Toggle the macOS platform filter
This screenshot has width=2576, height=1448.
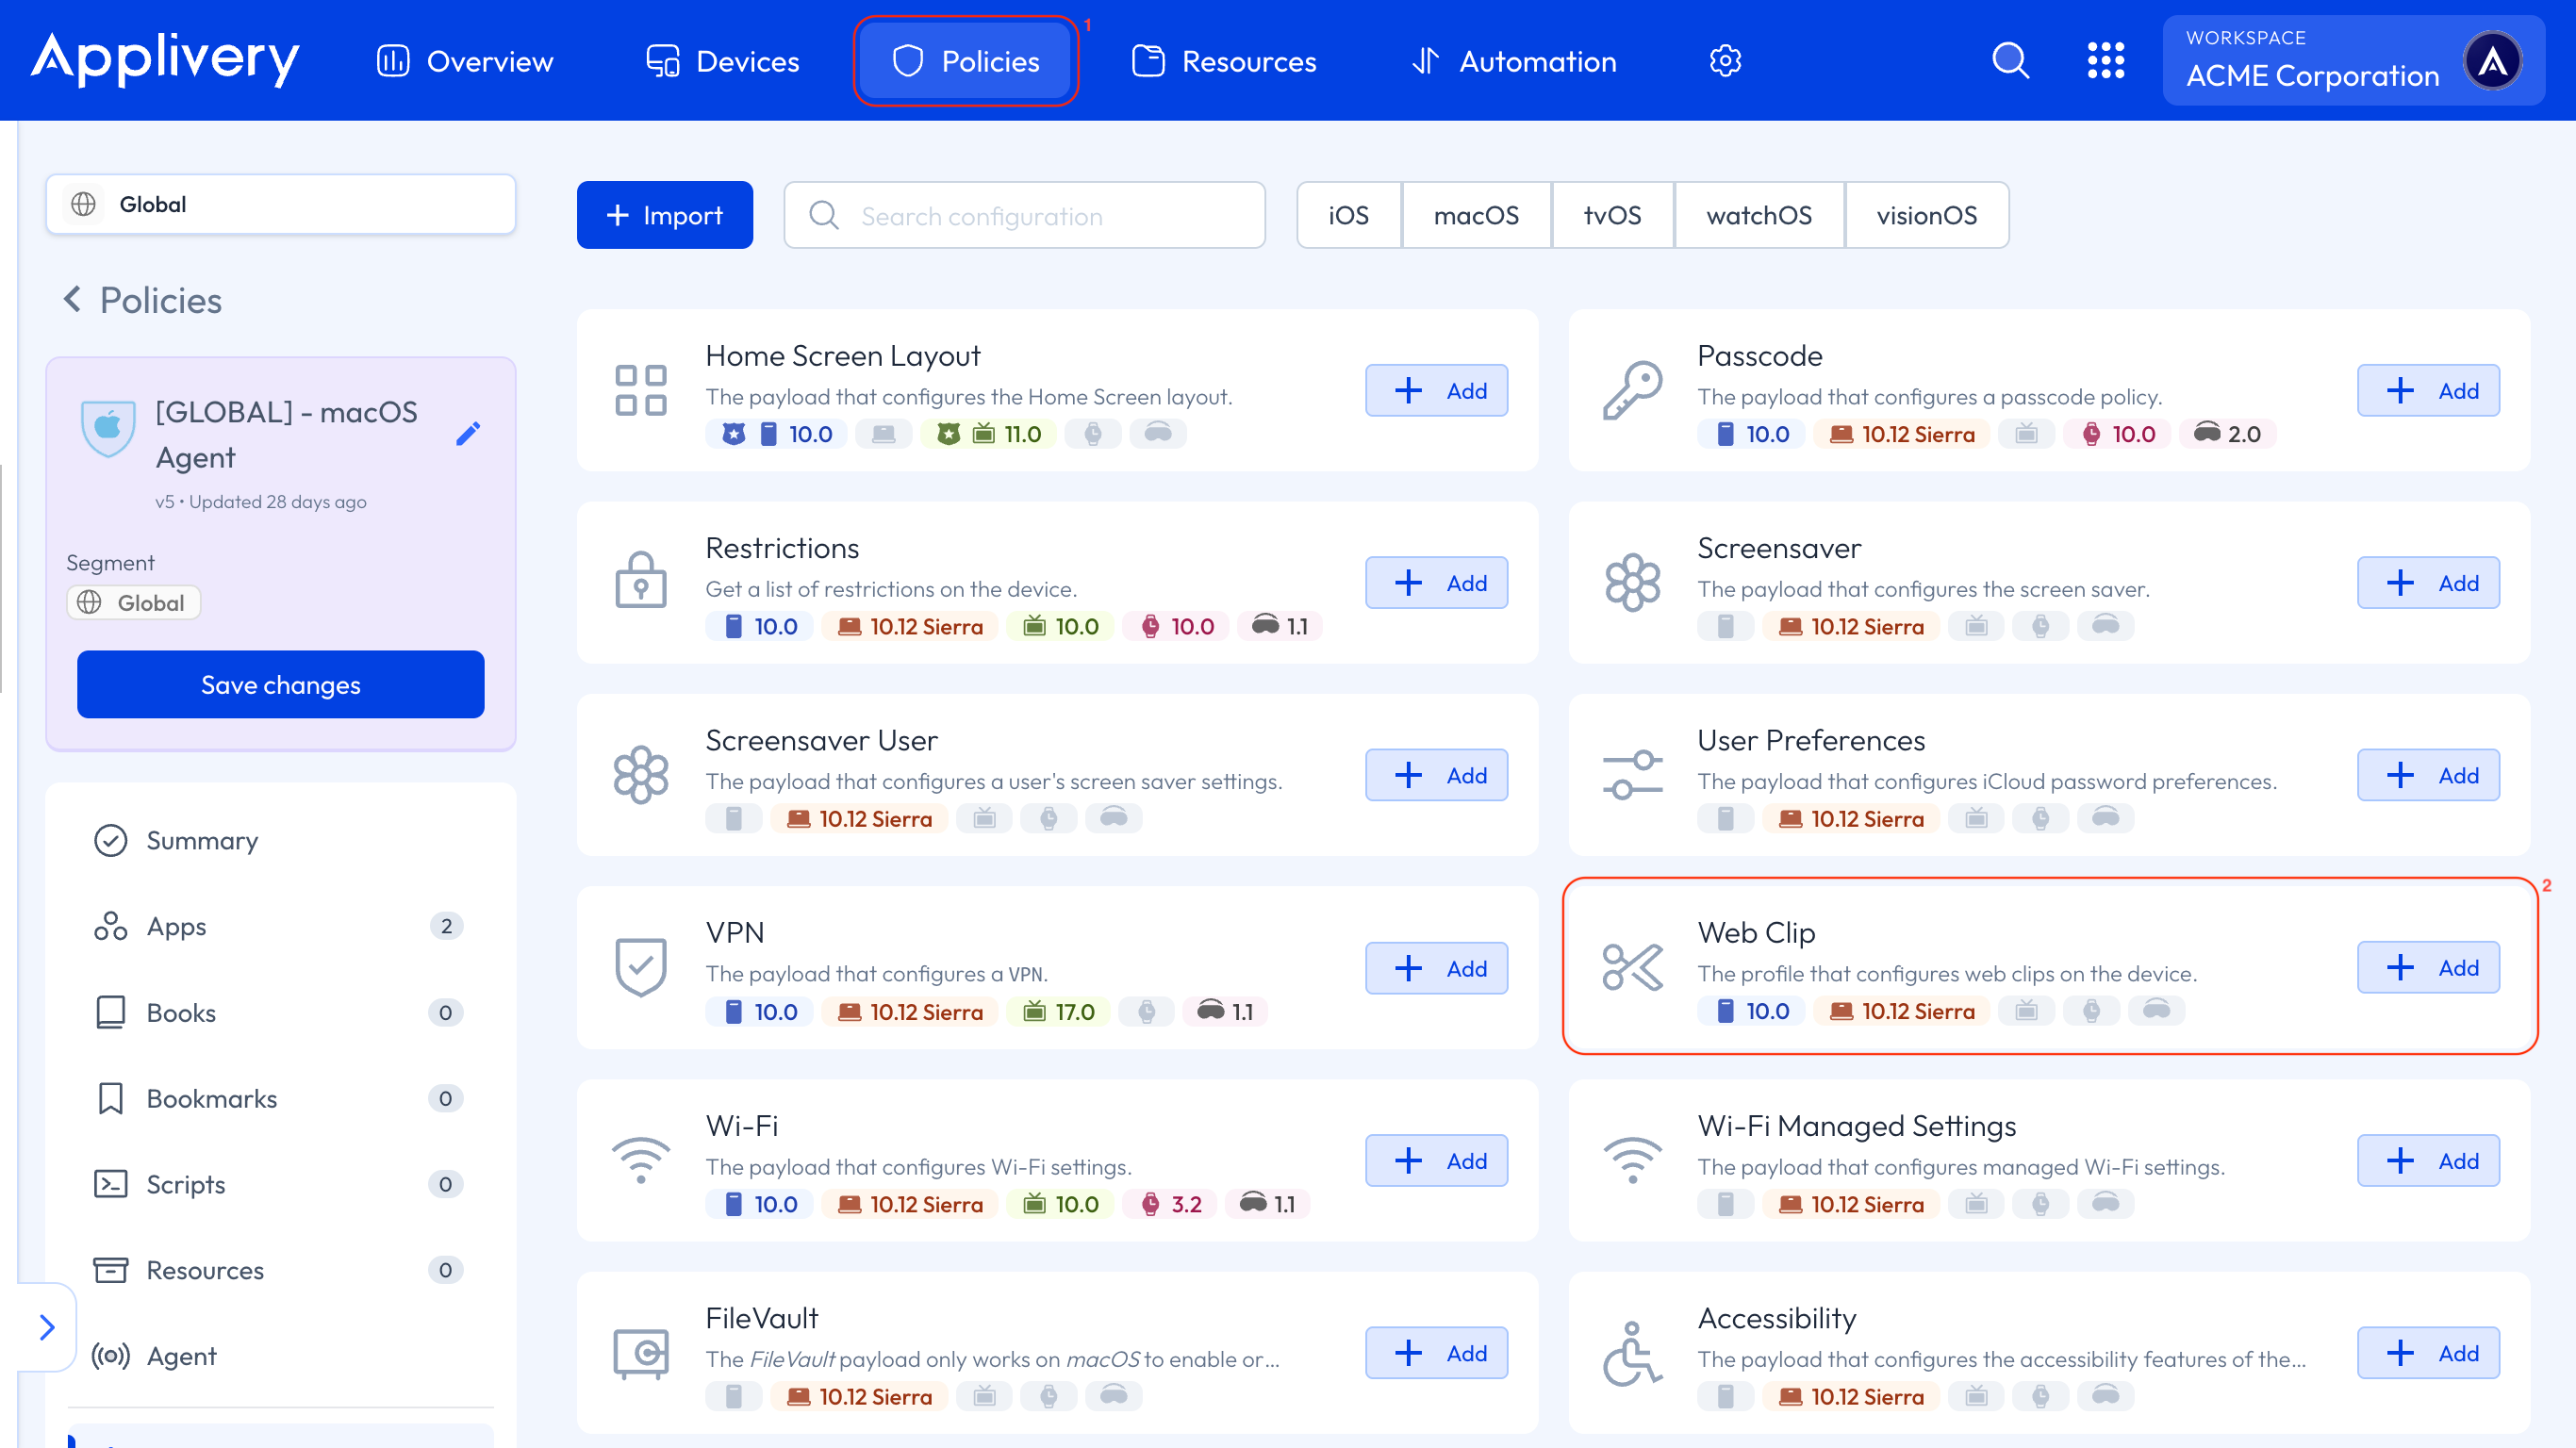[x=1476, y=215]
